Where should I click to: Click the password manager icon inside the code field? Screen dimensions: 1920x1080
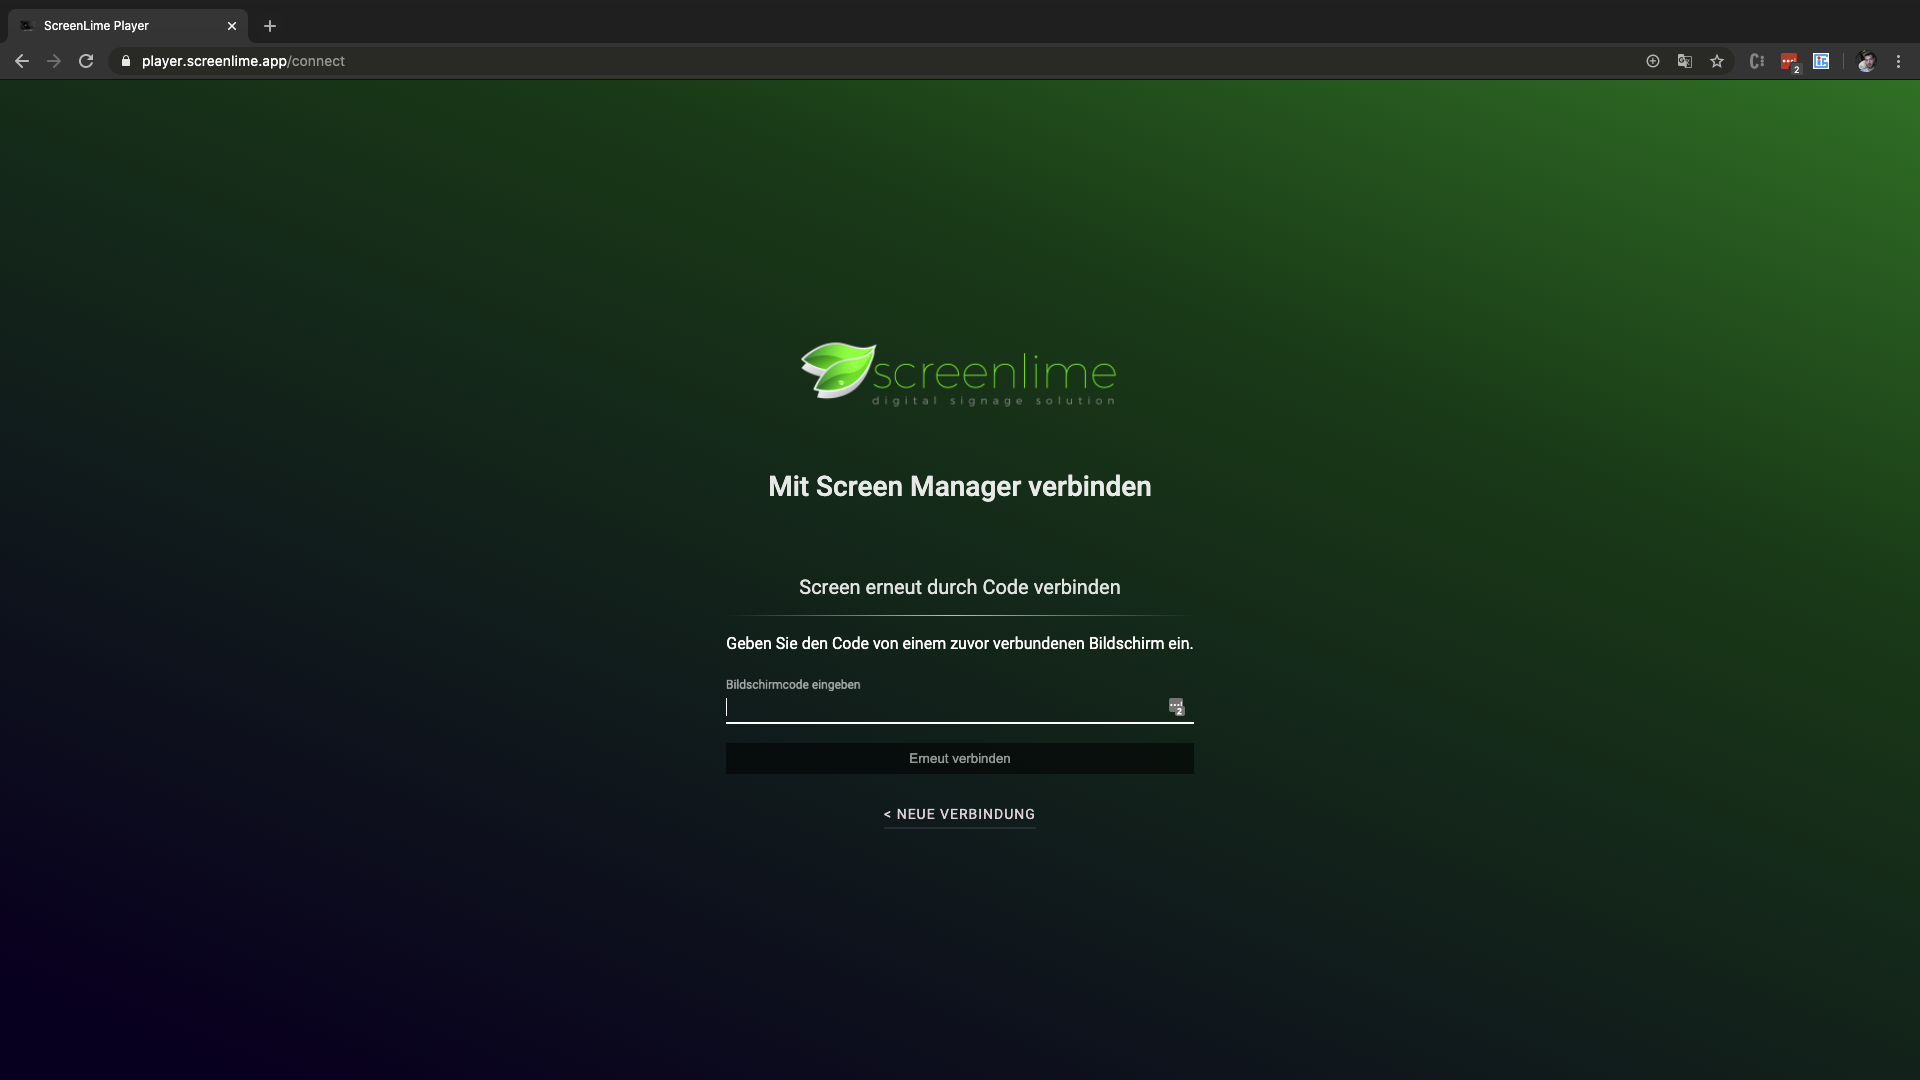(1176, 707)
